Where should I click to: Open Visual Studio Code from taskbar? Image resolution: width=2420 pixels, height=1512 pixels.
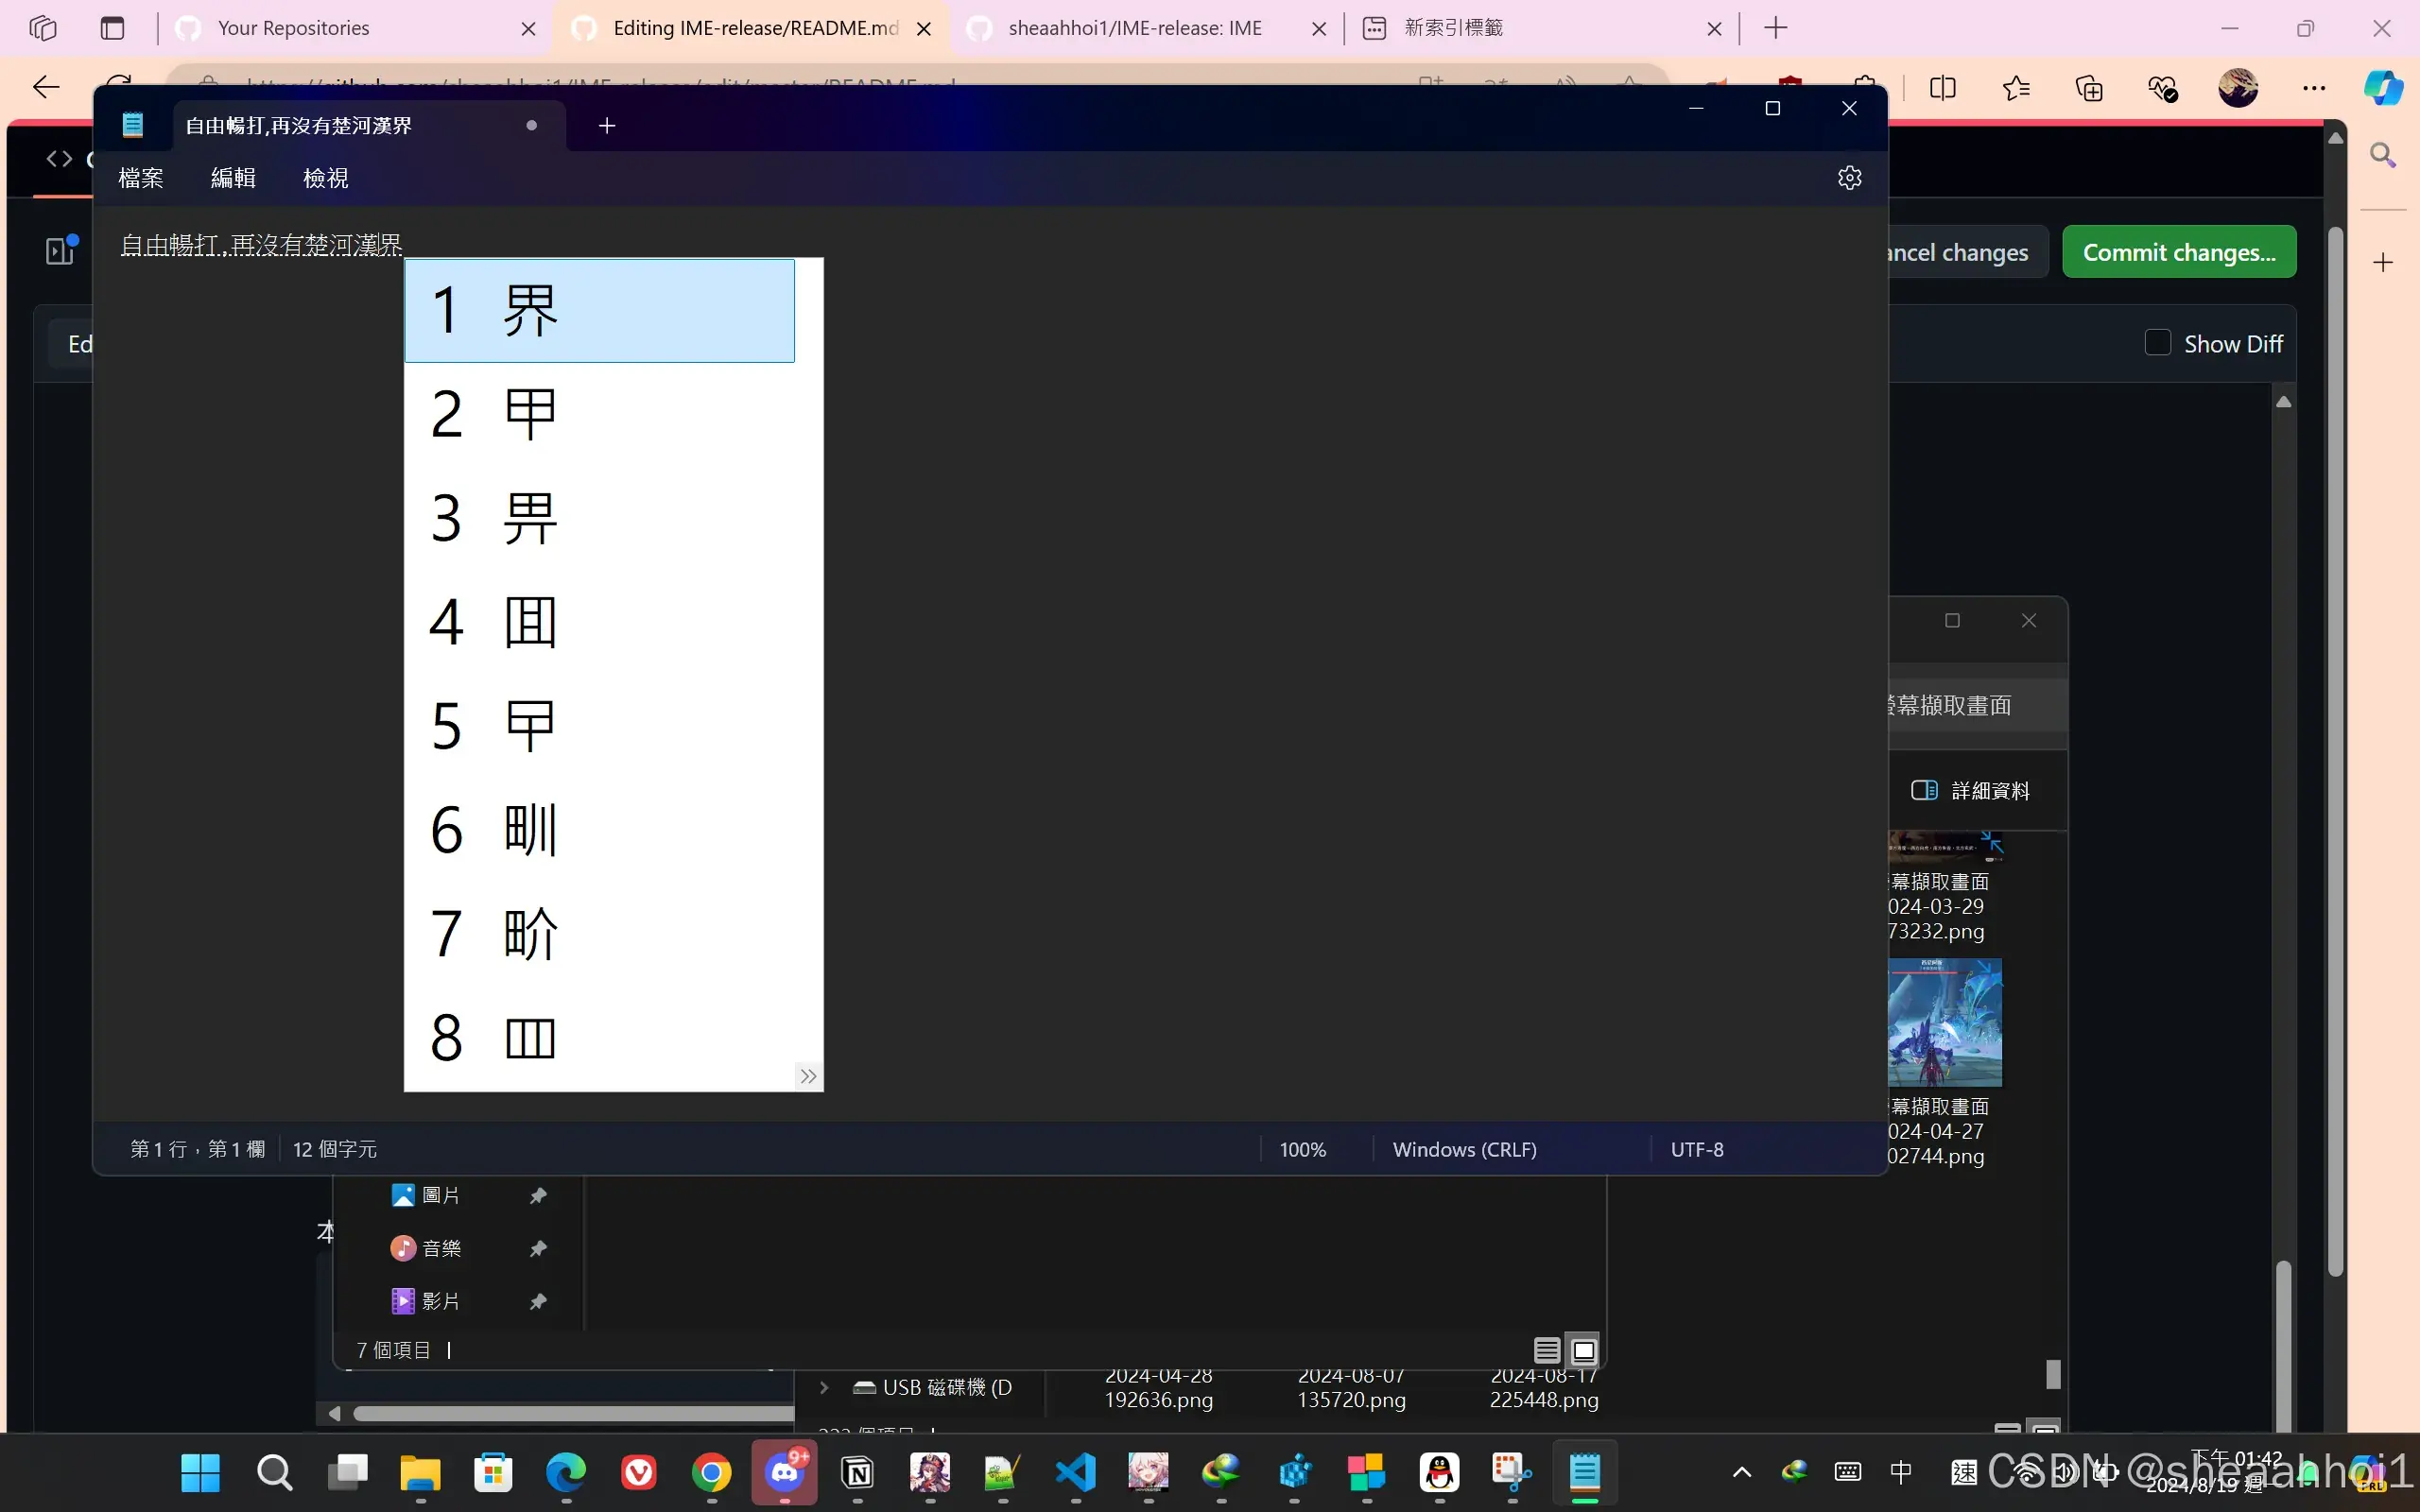click(1076, 1472)
